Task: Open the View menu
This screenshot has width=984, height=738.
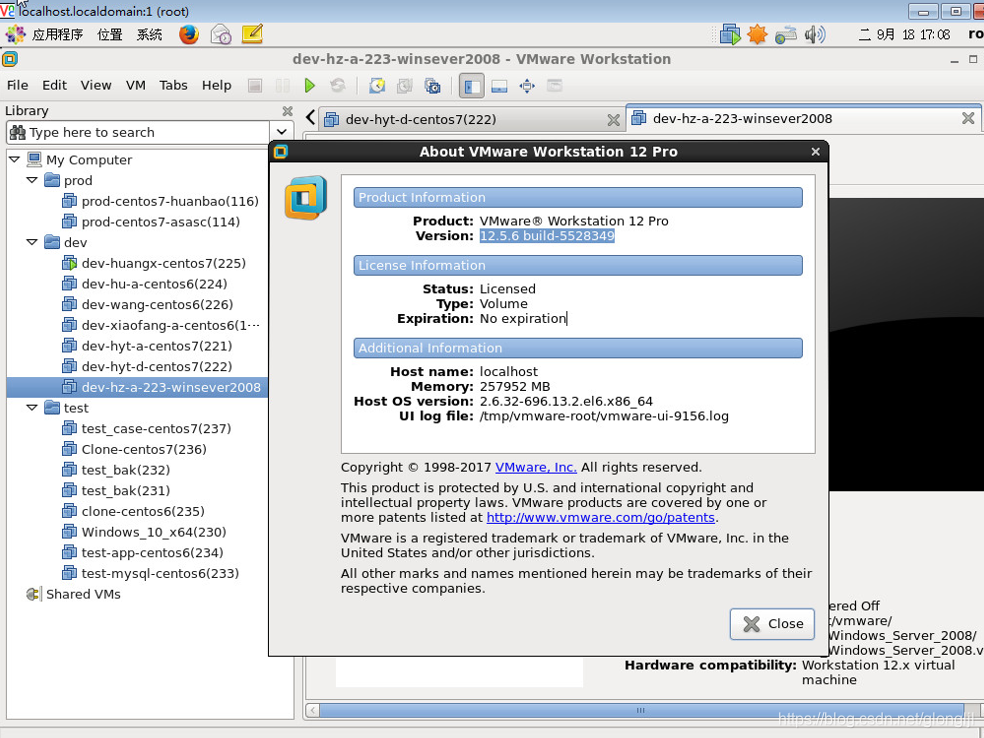Action: tap(96, 85)
